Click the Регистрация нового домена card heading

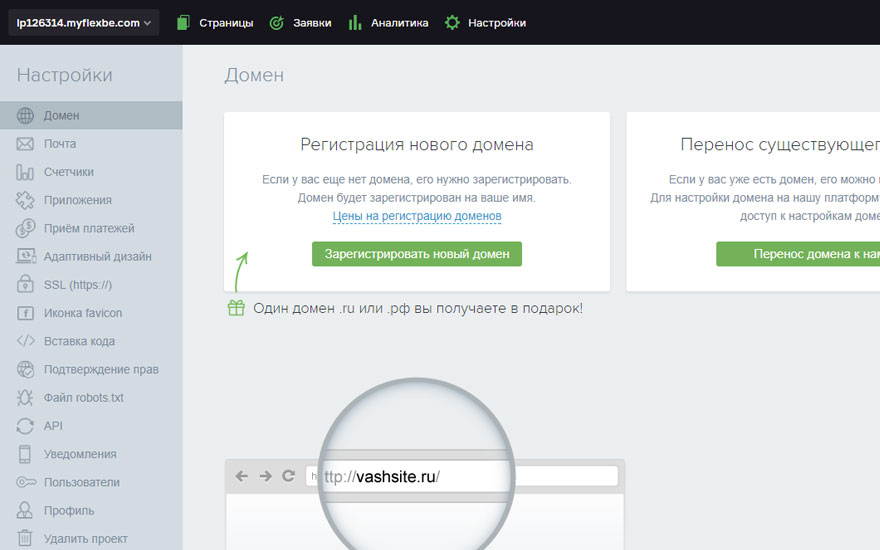point(417,145)
